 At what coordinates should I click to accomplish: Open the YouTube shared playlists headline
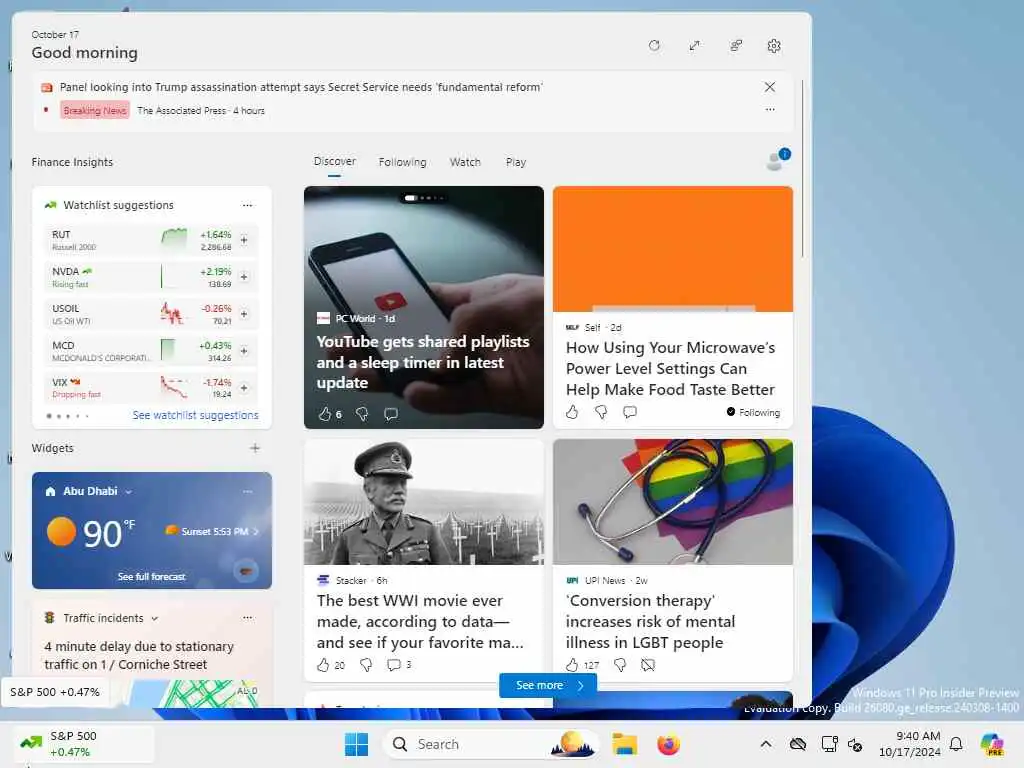pyautogui.click(x=423, y=362)
